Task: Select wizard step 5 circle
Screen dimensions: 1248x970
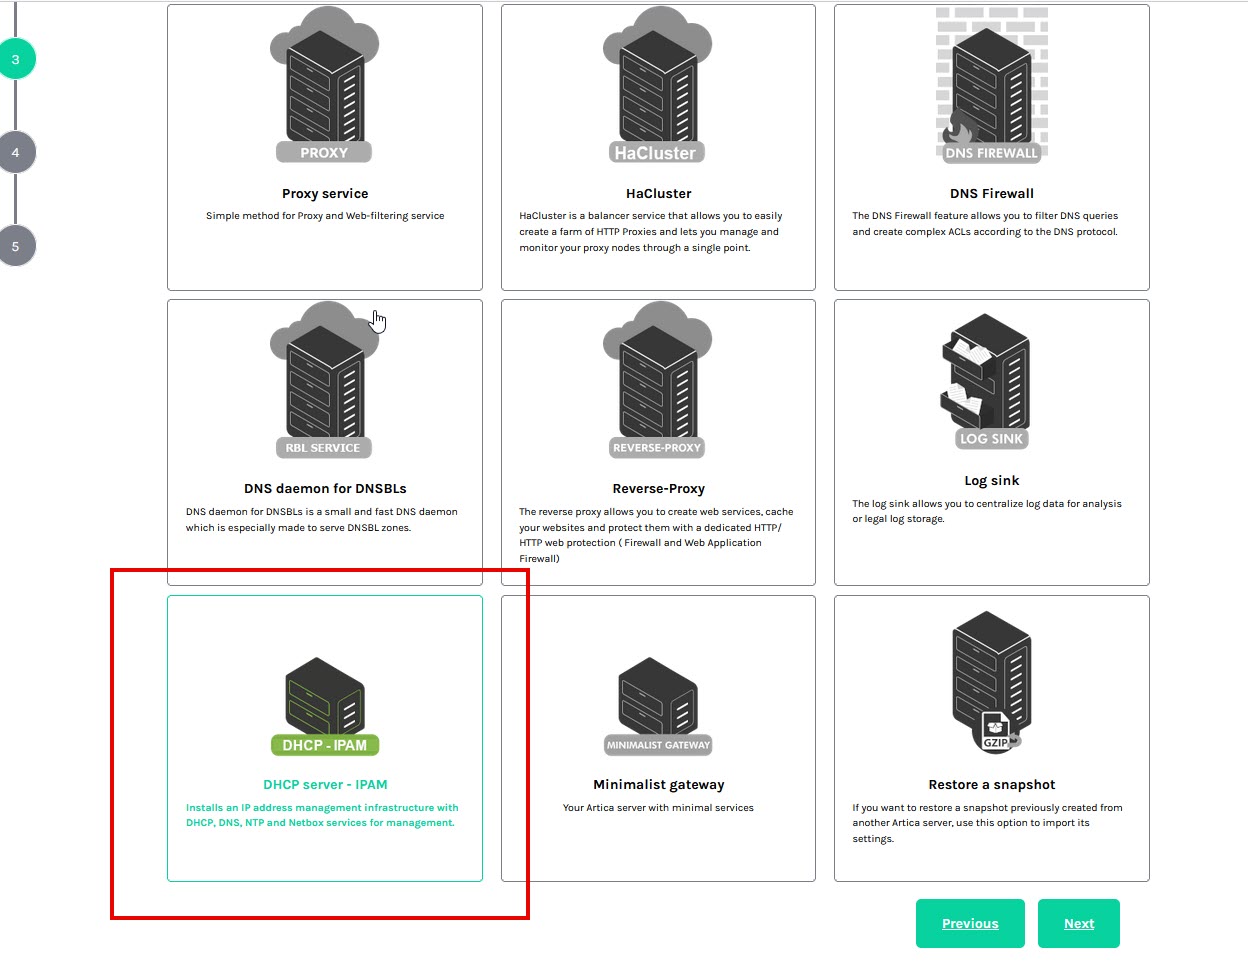Action: click(x=15, y=246)
